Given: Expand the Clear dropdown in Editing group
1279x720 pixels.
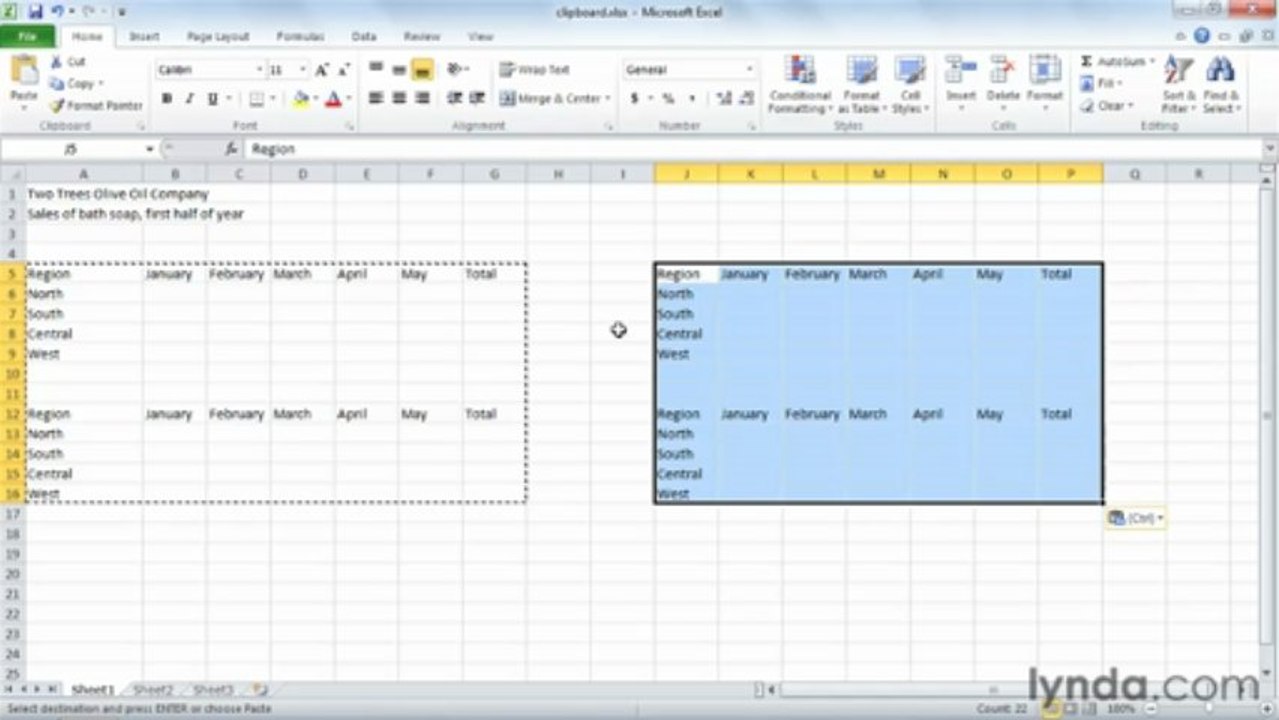Looking at the screenshot, I should [1131, 106].
